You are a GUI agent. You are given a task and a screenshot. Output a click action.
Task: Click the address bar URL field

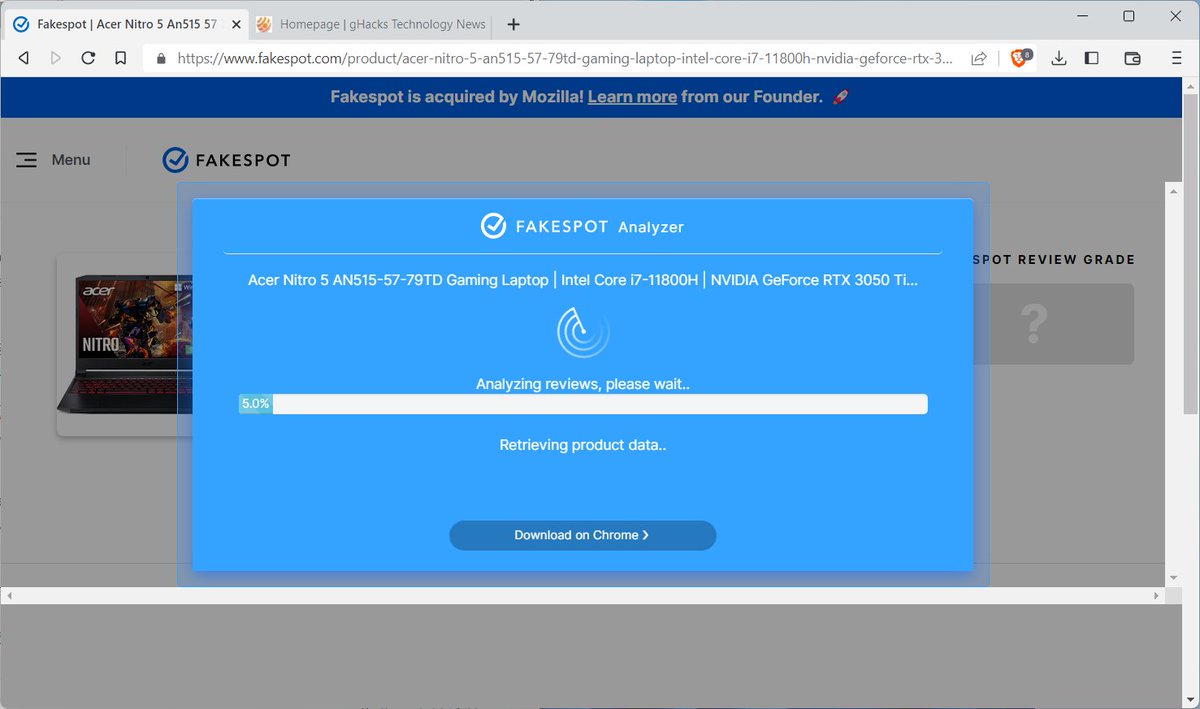pyautogui.click(x=500, y=58)
